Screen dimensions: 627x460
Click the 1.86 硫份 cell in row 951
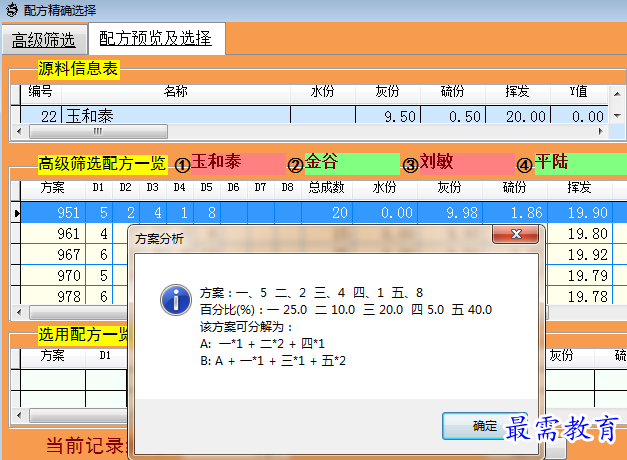tap(515, 212)
